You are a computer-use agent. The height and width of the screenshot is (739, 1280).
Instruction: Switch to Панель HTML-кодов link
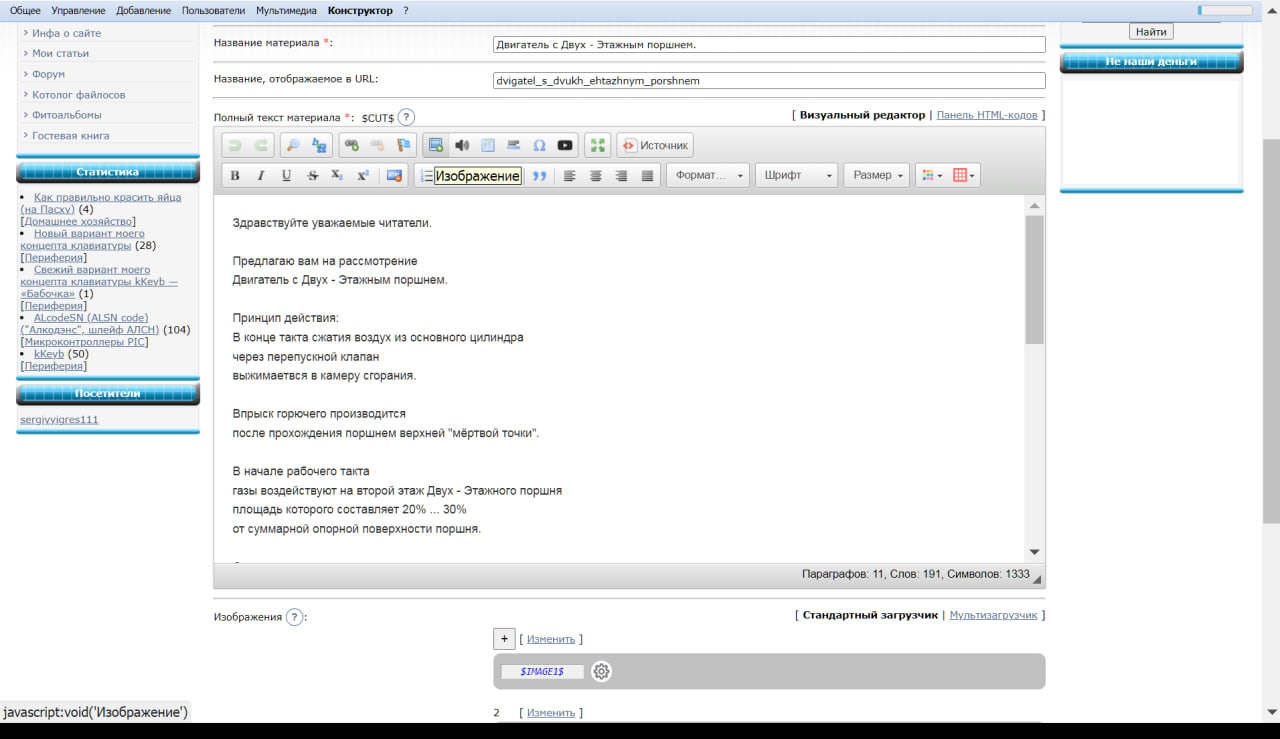click(x=987, y=115)
